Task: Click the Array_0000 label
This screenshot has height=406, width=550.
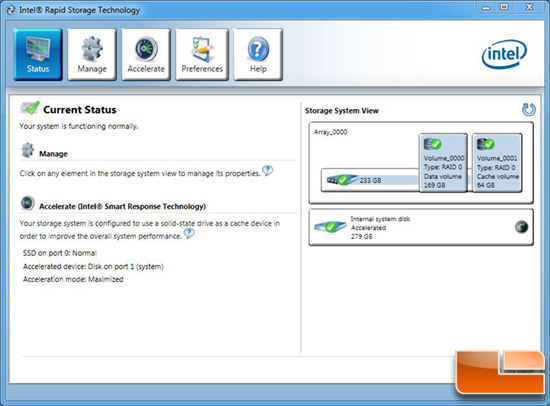Action: coord(330,132)
